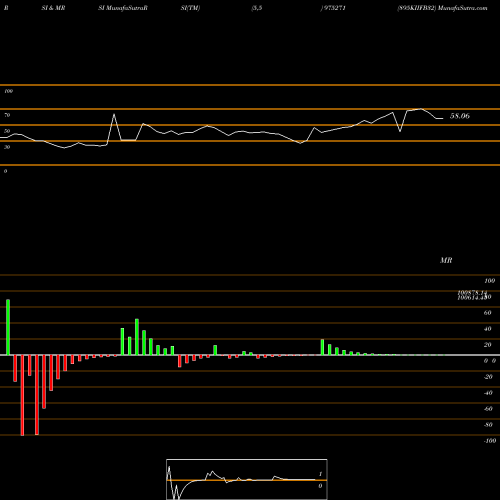This screenshot has height=500, width=500.
Task: Click the SI & MR header text
Action: [x=53, y=8]
